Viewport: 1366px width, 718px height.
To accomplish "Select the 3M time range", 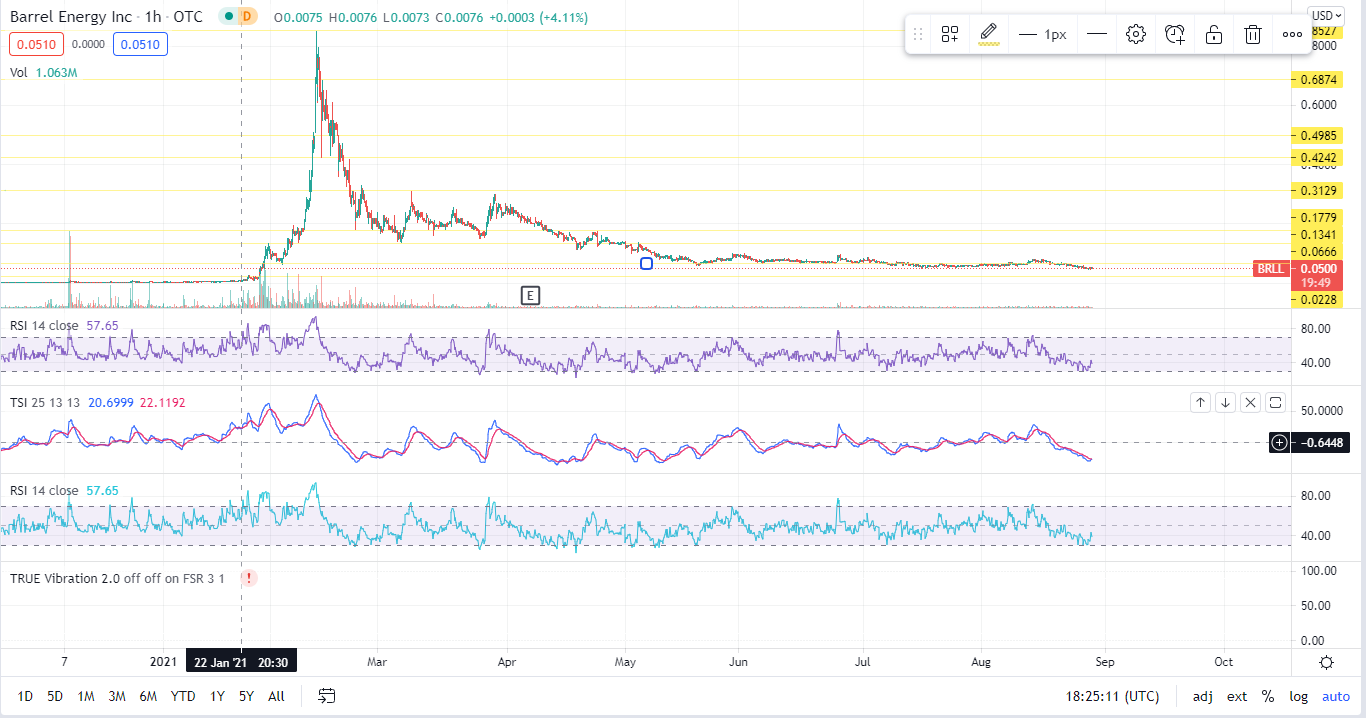I will tap(117, 696).
